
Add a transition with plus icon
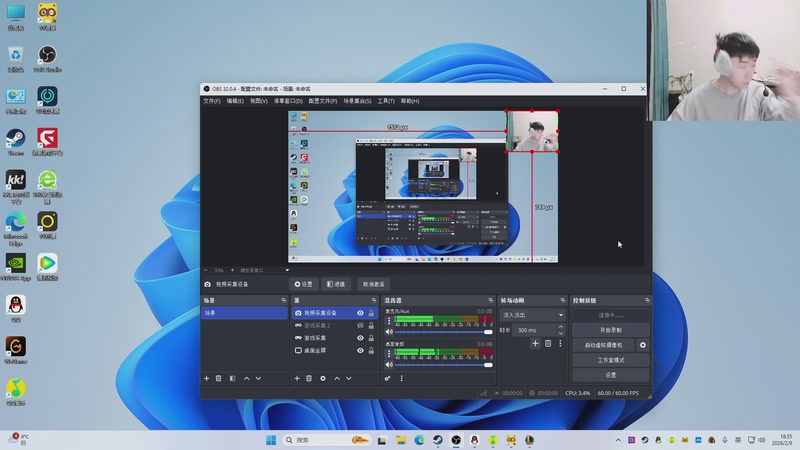pyautogui.click(x=535, y=343)
